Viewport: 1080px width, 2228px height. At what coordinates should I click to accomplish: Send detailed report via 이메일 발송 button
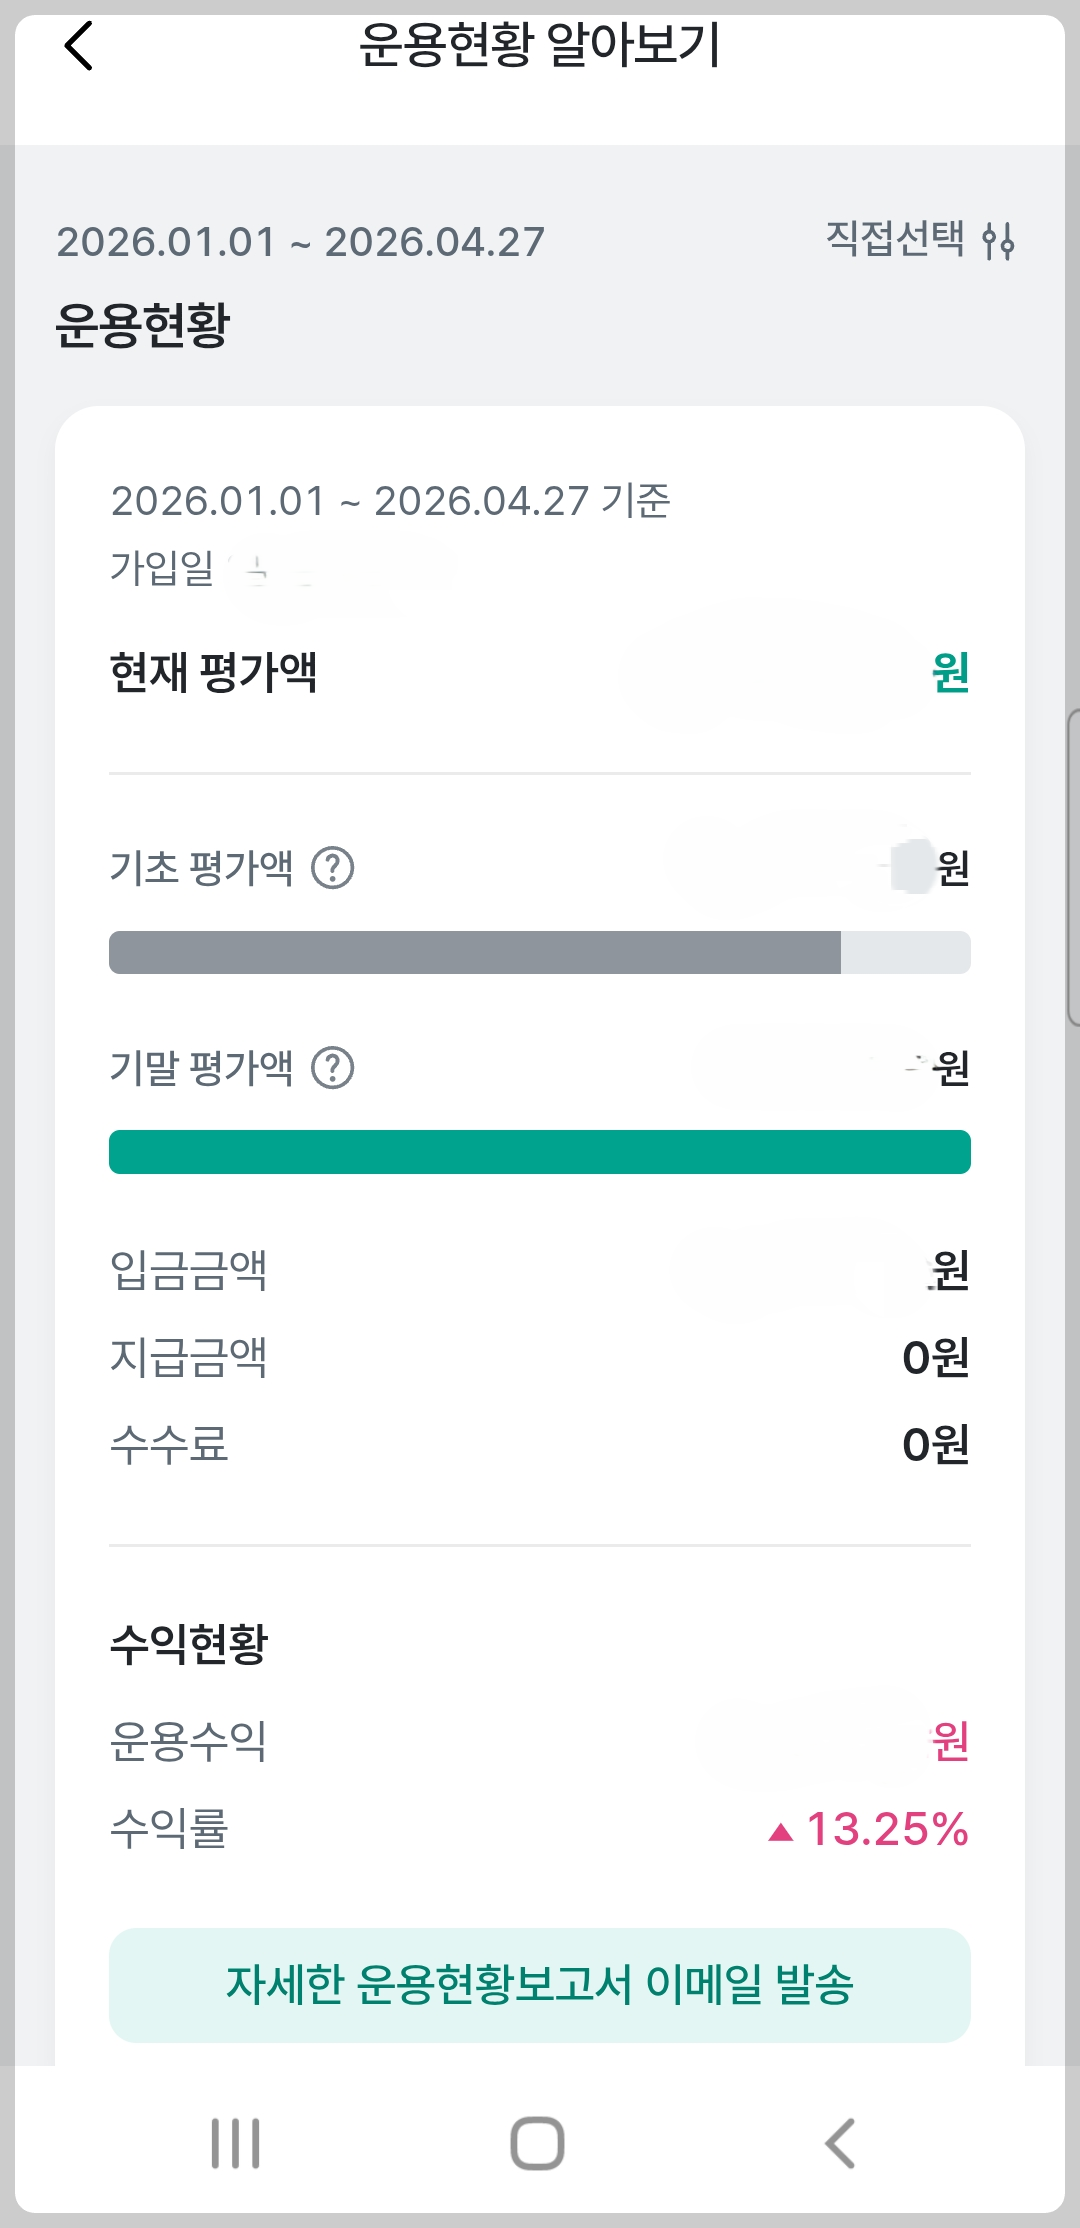(540, 1985)
